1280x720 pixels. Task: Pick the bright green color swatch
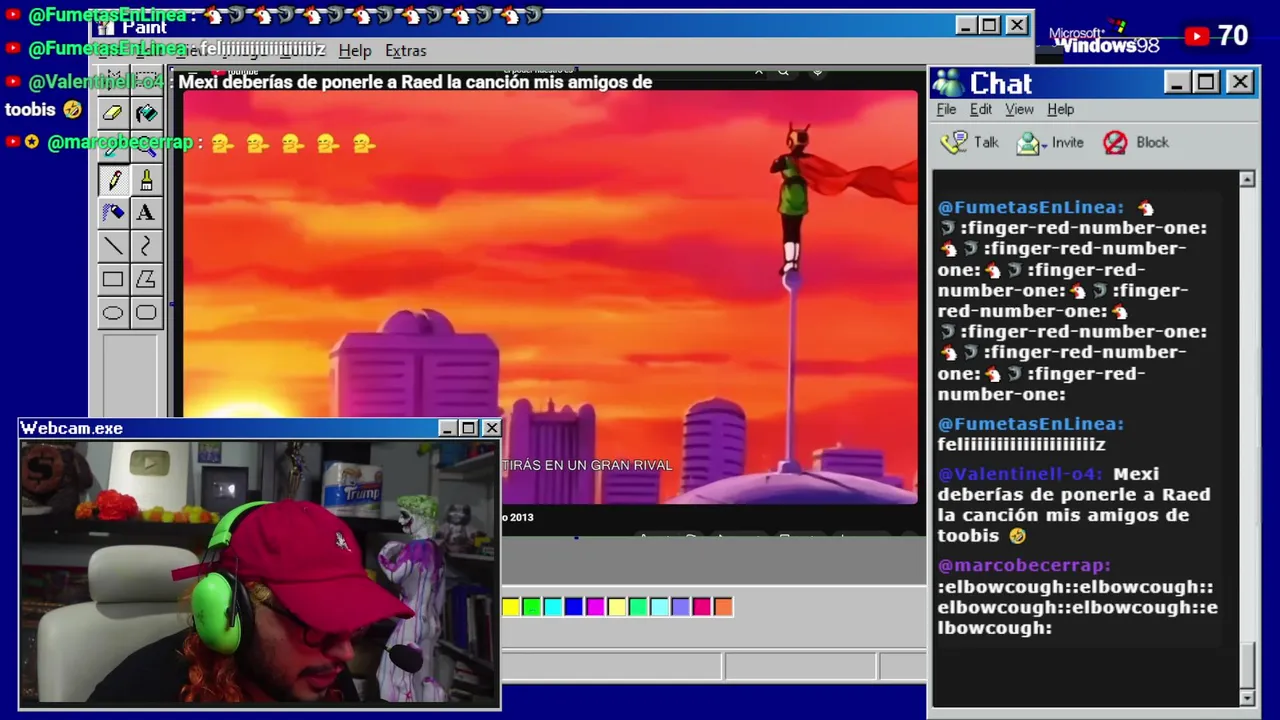click(x=532, y=606)
